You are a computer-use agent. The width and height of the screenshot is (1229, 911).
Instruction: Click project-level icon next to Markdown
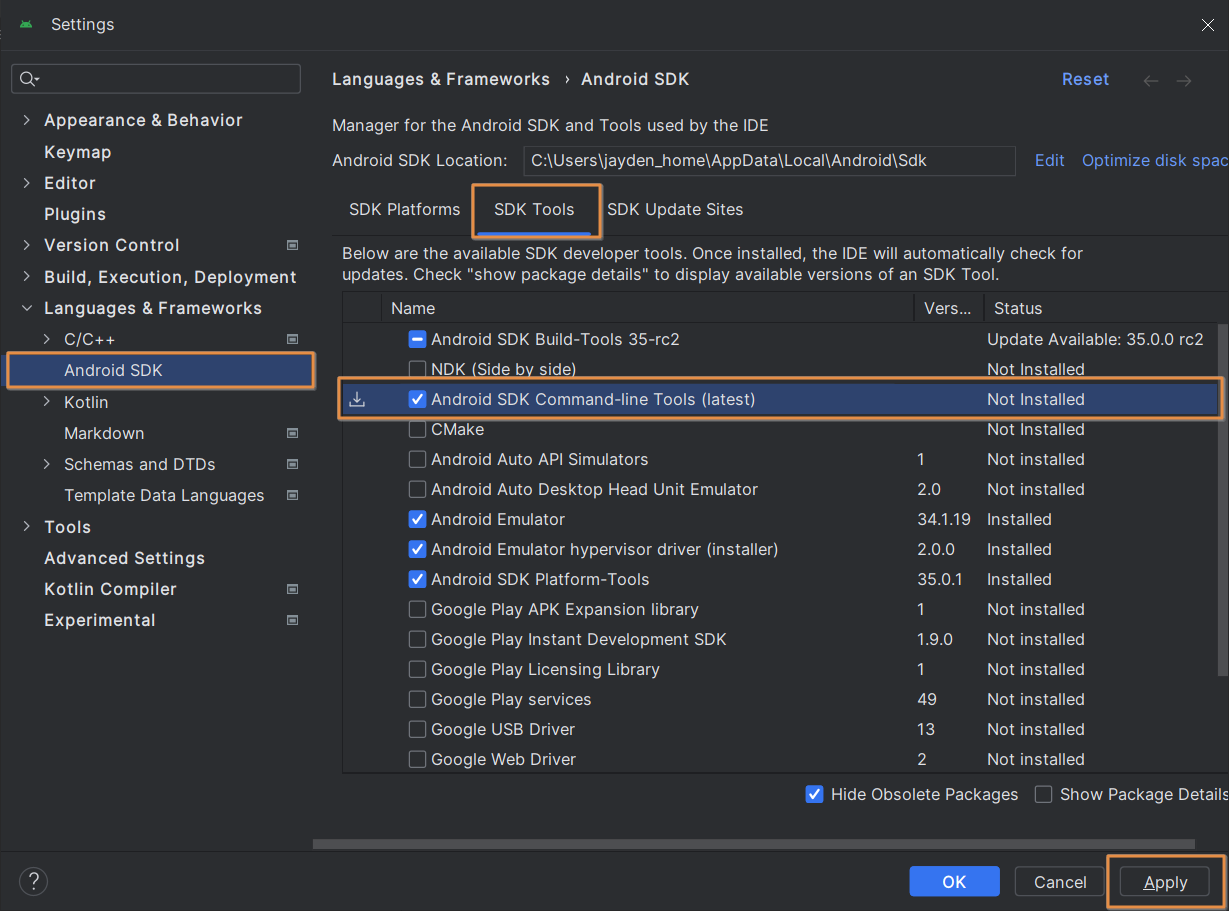[293, 433]
